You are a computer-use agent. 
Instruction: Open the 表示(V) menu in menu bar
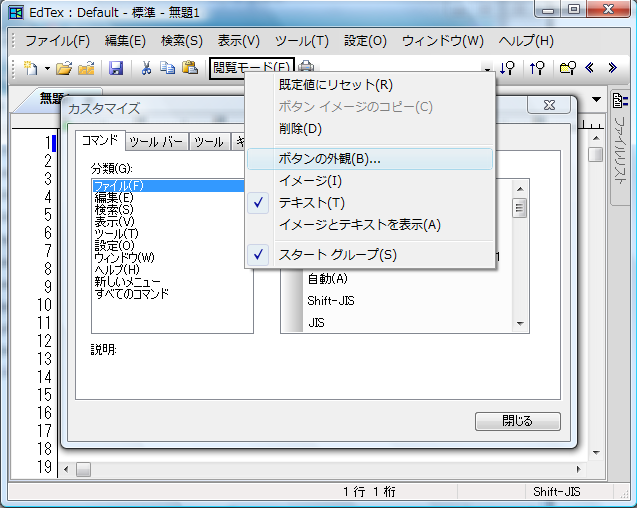click(238, 41)
